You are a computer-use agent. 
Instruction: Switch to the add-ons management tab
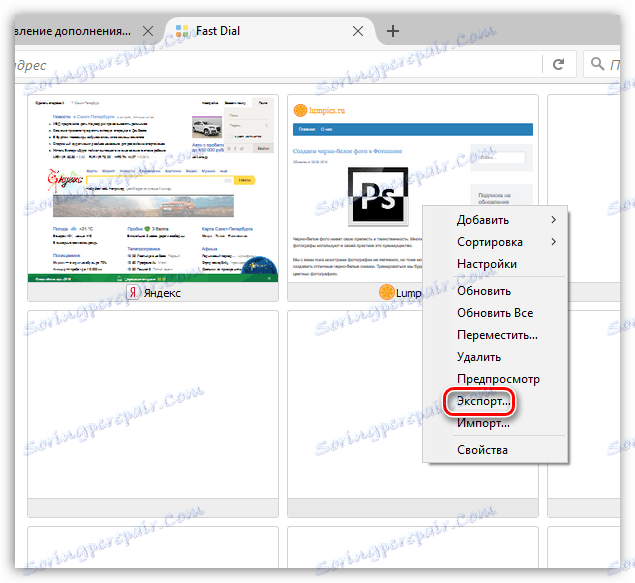tap(85, 31)
